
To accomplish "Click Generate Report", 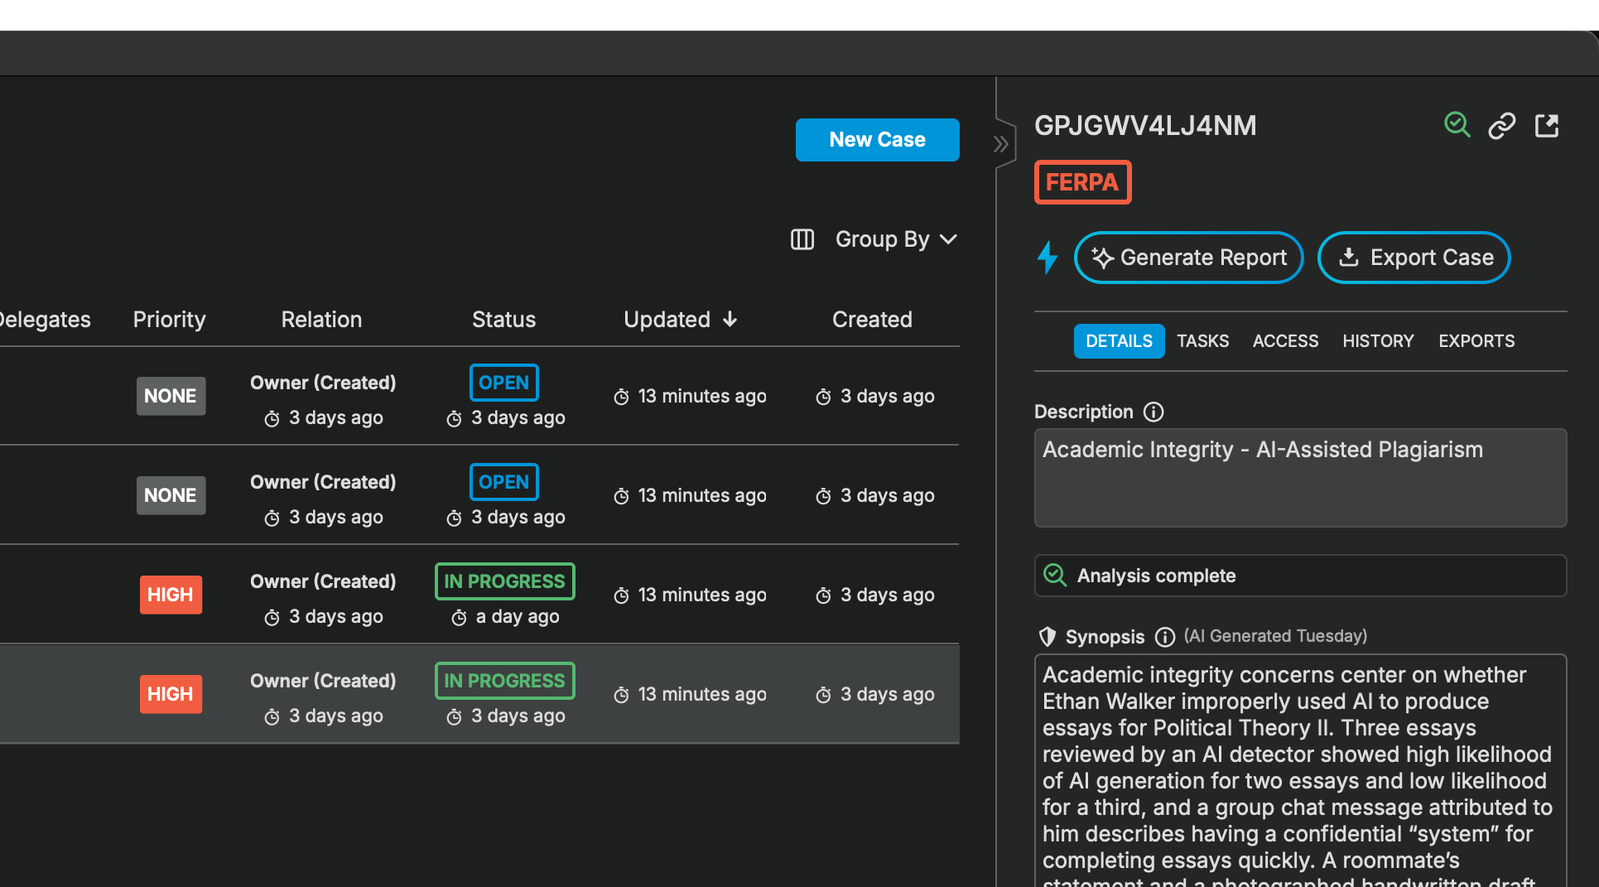I will pyautogui.click(x=1188, y=257).
